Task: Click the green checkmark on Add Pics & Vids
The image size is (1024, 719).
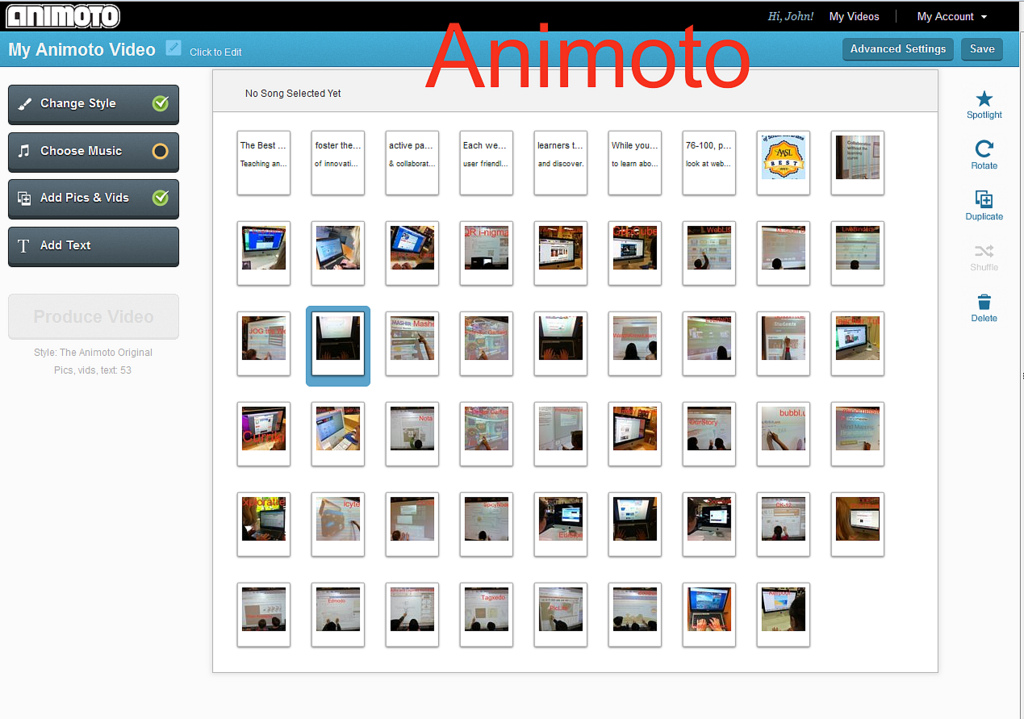Action: tap(160, 198)
